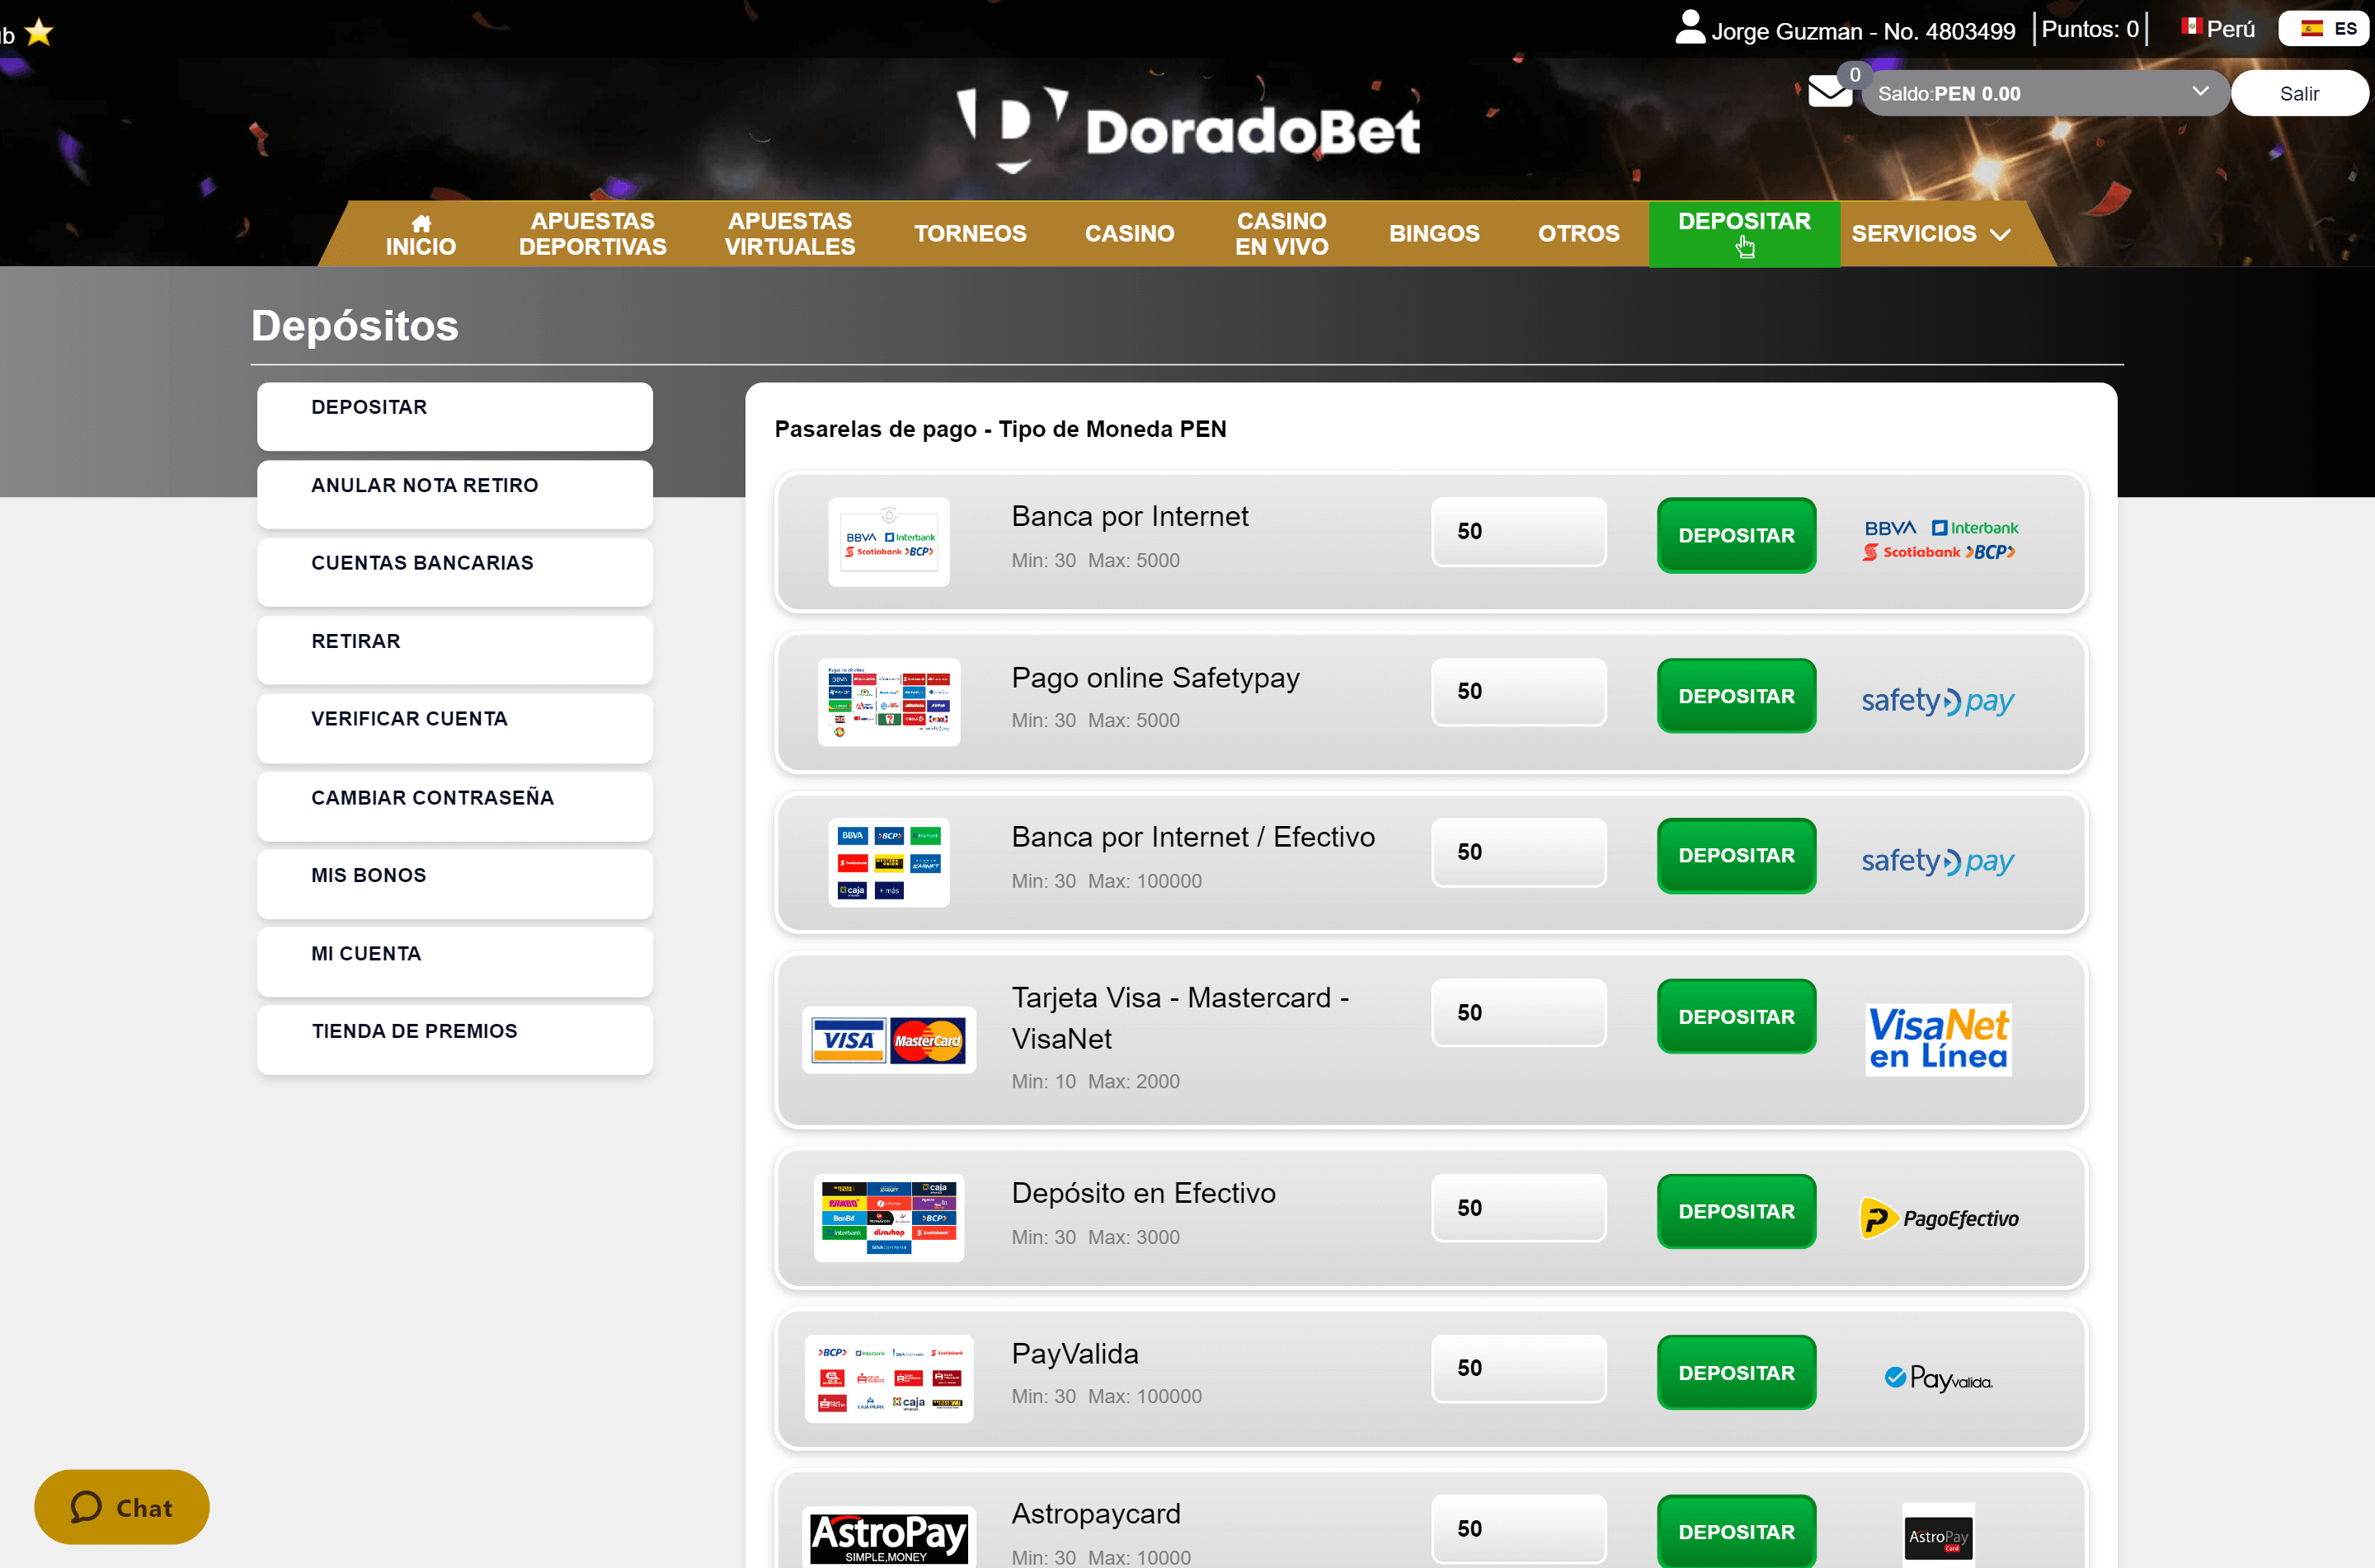Open the TORNEOS menu item
The image size is (2375, 1568).
point(970,233)
